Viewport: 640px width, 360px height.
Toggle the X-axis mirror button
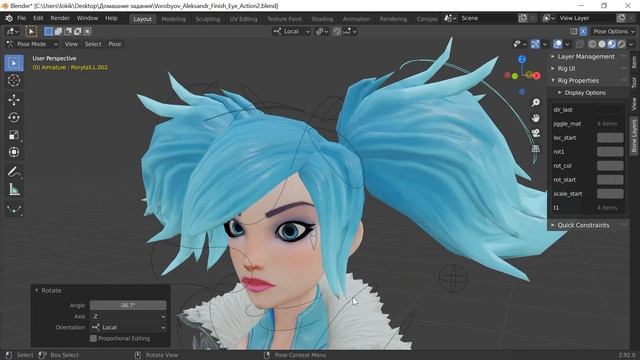point(583,31)
